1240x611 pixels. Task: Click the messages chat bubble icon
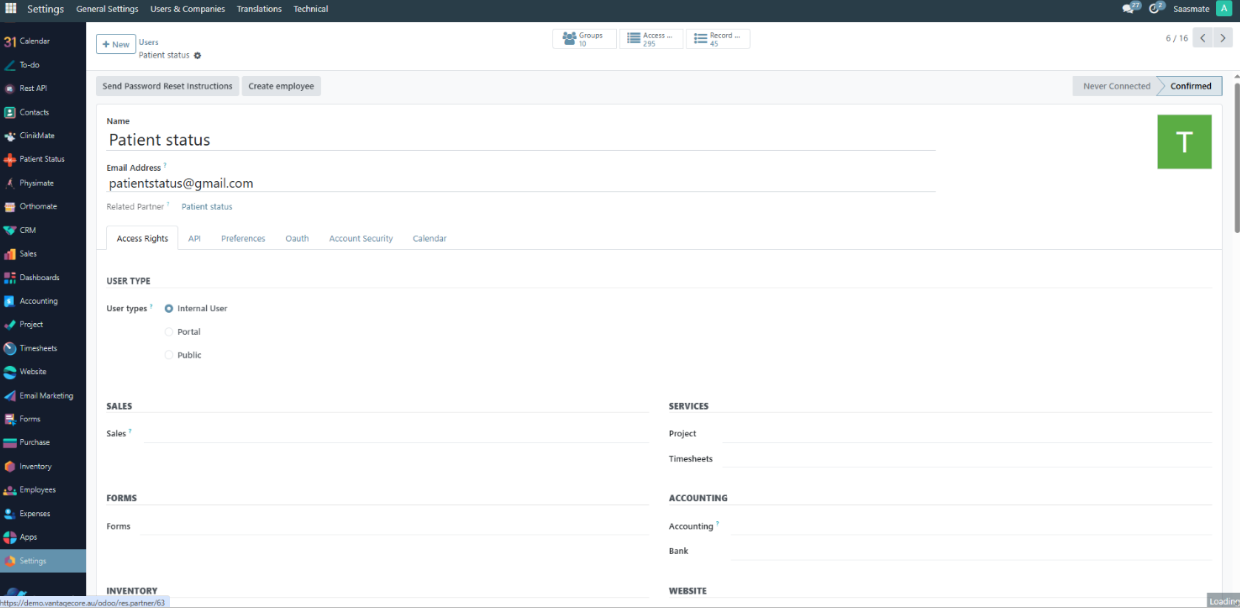[x=1129, y=9]
